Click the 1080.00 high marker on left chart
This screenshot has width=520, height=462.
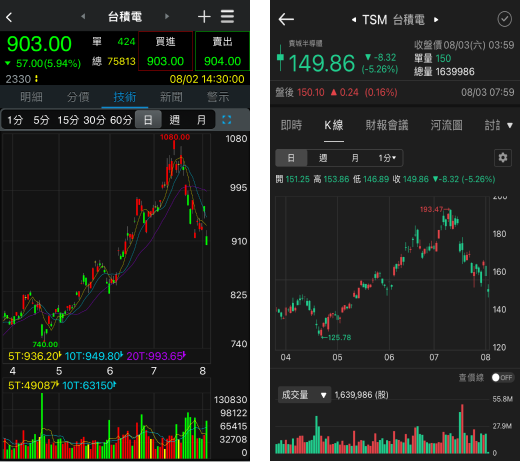click(x=175, y=137)
